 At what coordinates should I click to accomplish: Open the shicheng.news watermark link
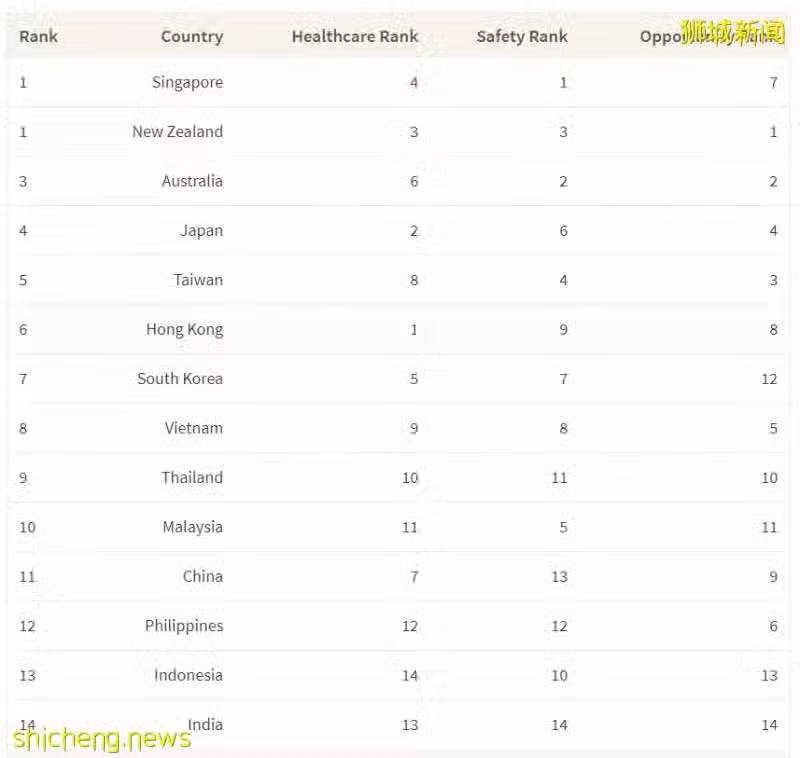pyautogui.click(x=102, y=739)
